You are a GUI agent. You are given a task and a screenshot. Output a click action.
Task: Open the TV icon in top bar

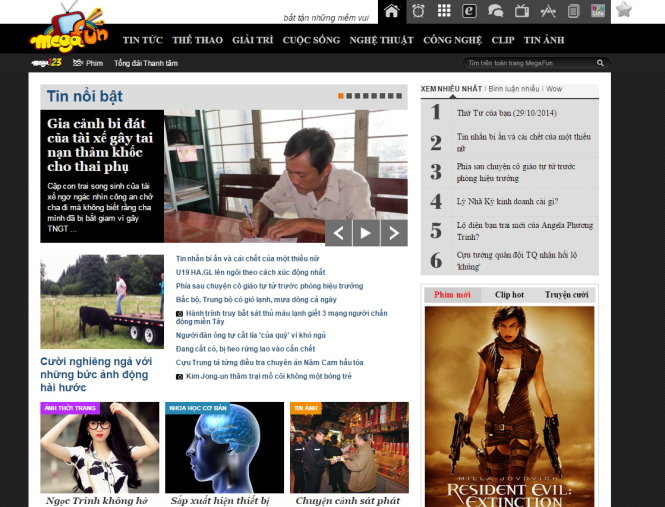pos(521,11)
